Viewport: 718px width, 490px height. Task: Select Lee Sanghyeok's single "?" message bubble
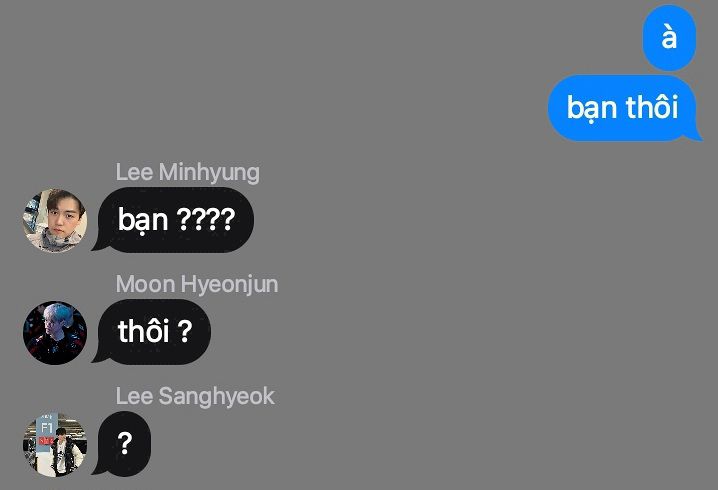122,444
